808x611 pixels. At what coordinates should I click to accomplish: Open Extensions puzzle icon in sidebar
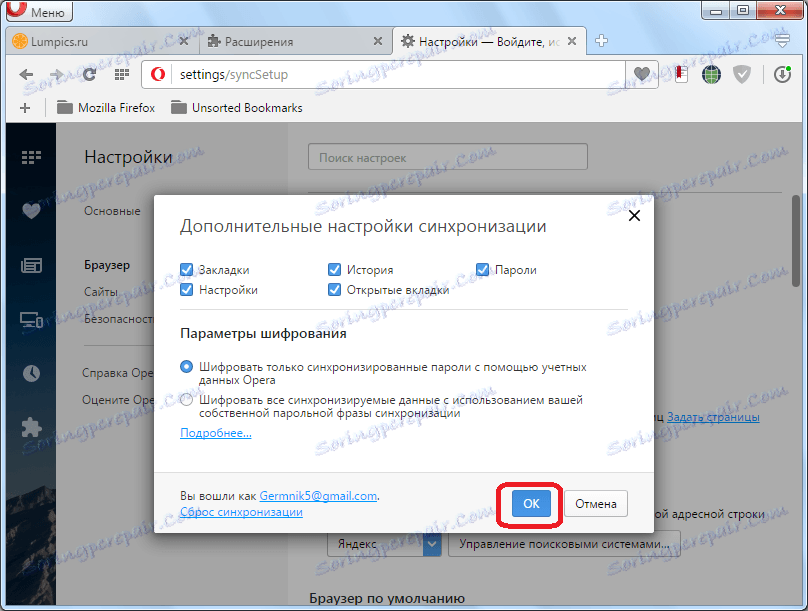pos(31,427)
